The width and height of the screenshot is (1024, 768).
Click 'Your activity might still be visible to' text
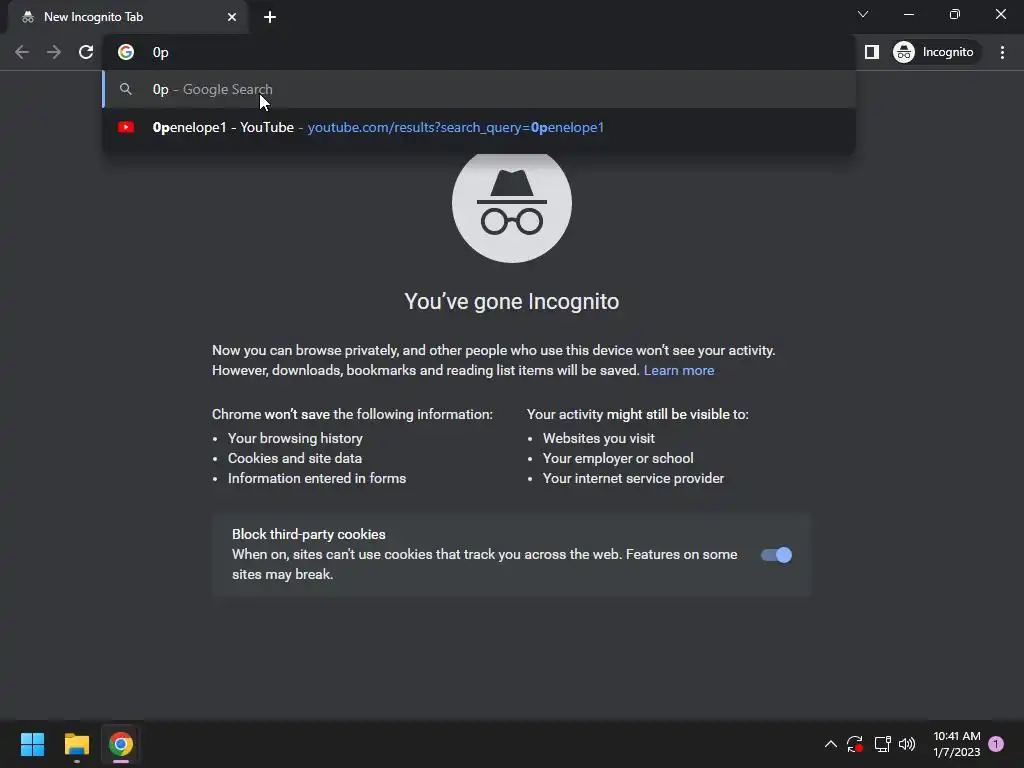click(x=638, y=415)
